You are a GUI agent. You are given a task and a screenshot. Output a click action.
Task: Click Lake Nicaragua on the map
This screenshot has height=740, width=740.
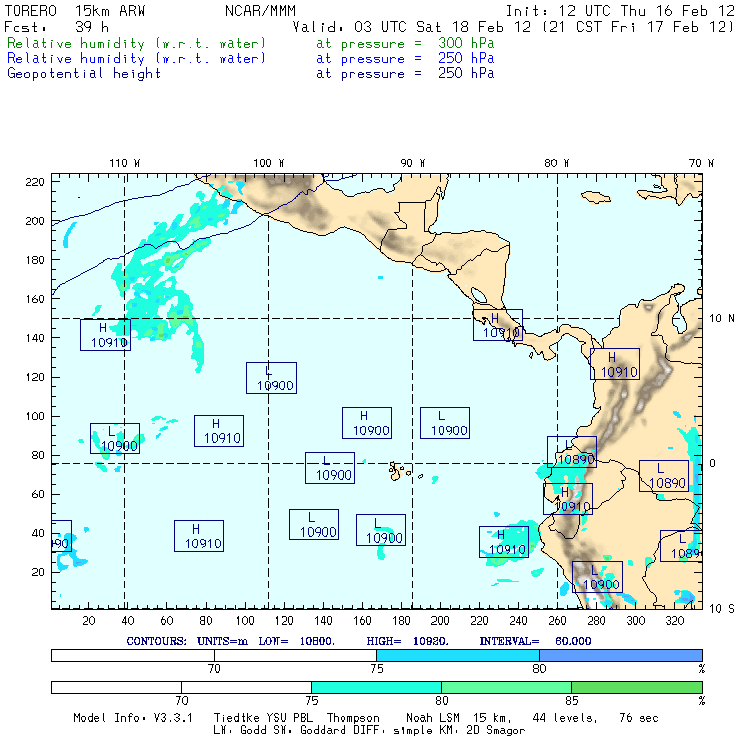(x=479, y=295)
